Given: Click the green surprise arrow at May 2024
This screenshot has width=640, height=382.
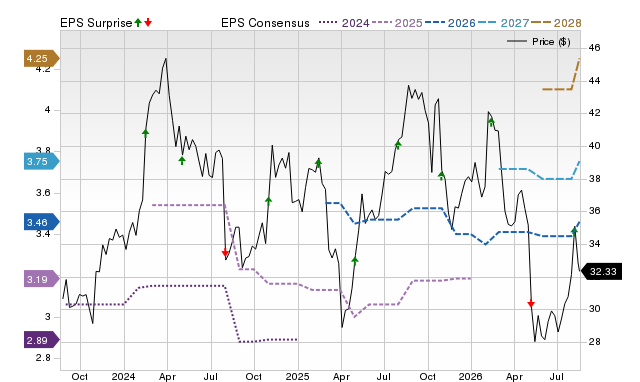Looking at the screenshot, I should [x=182, y=160].
